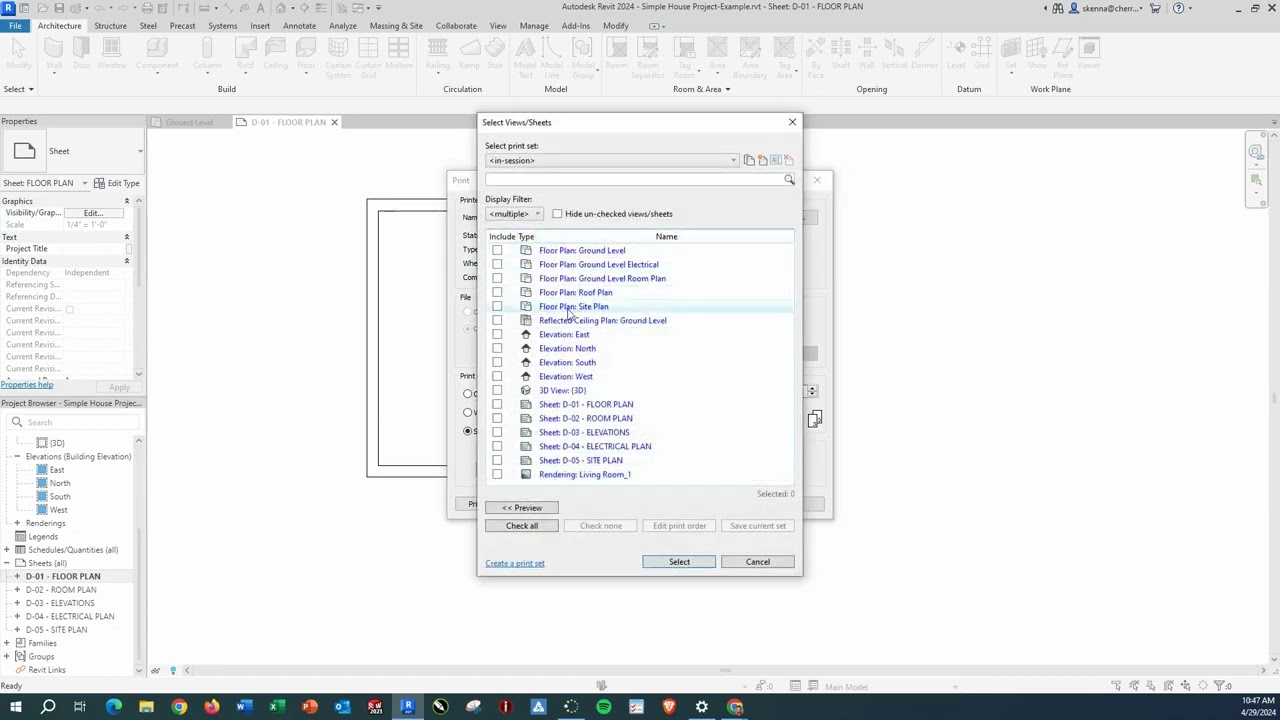Check the Rendering: Living Room_1 box
This screenshot has width=1280, height=720.
497,475
